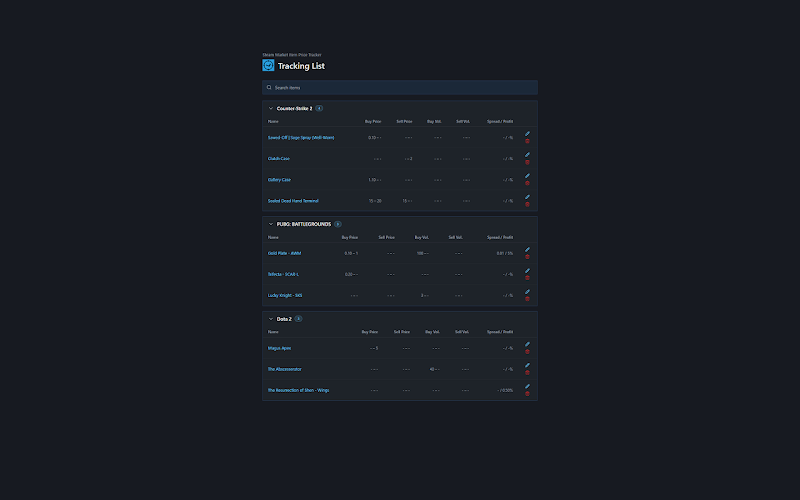The image size is (800, 500).
Task: Open the Sawed-Off Sage Spray item link
Action: pyautogui.click(x=301, y=138)
